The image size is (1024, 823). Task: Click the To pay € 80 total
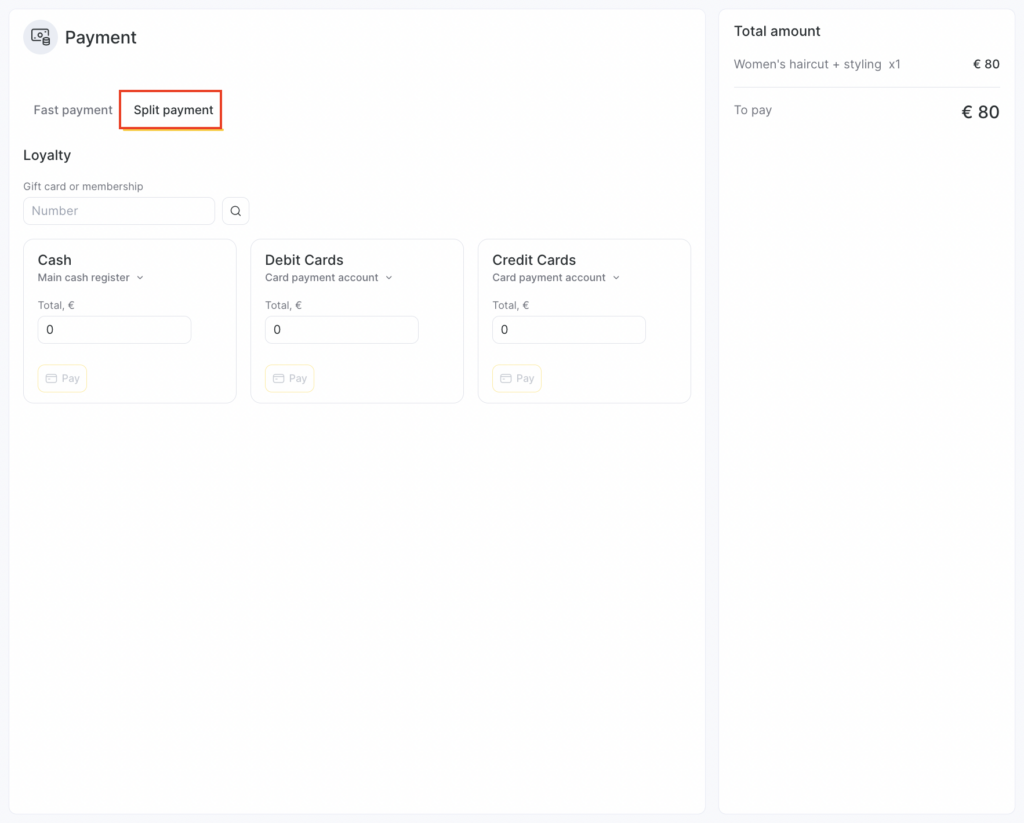tap(980, 112)
